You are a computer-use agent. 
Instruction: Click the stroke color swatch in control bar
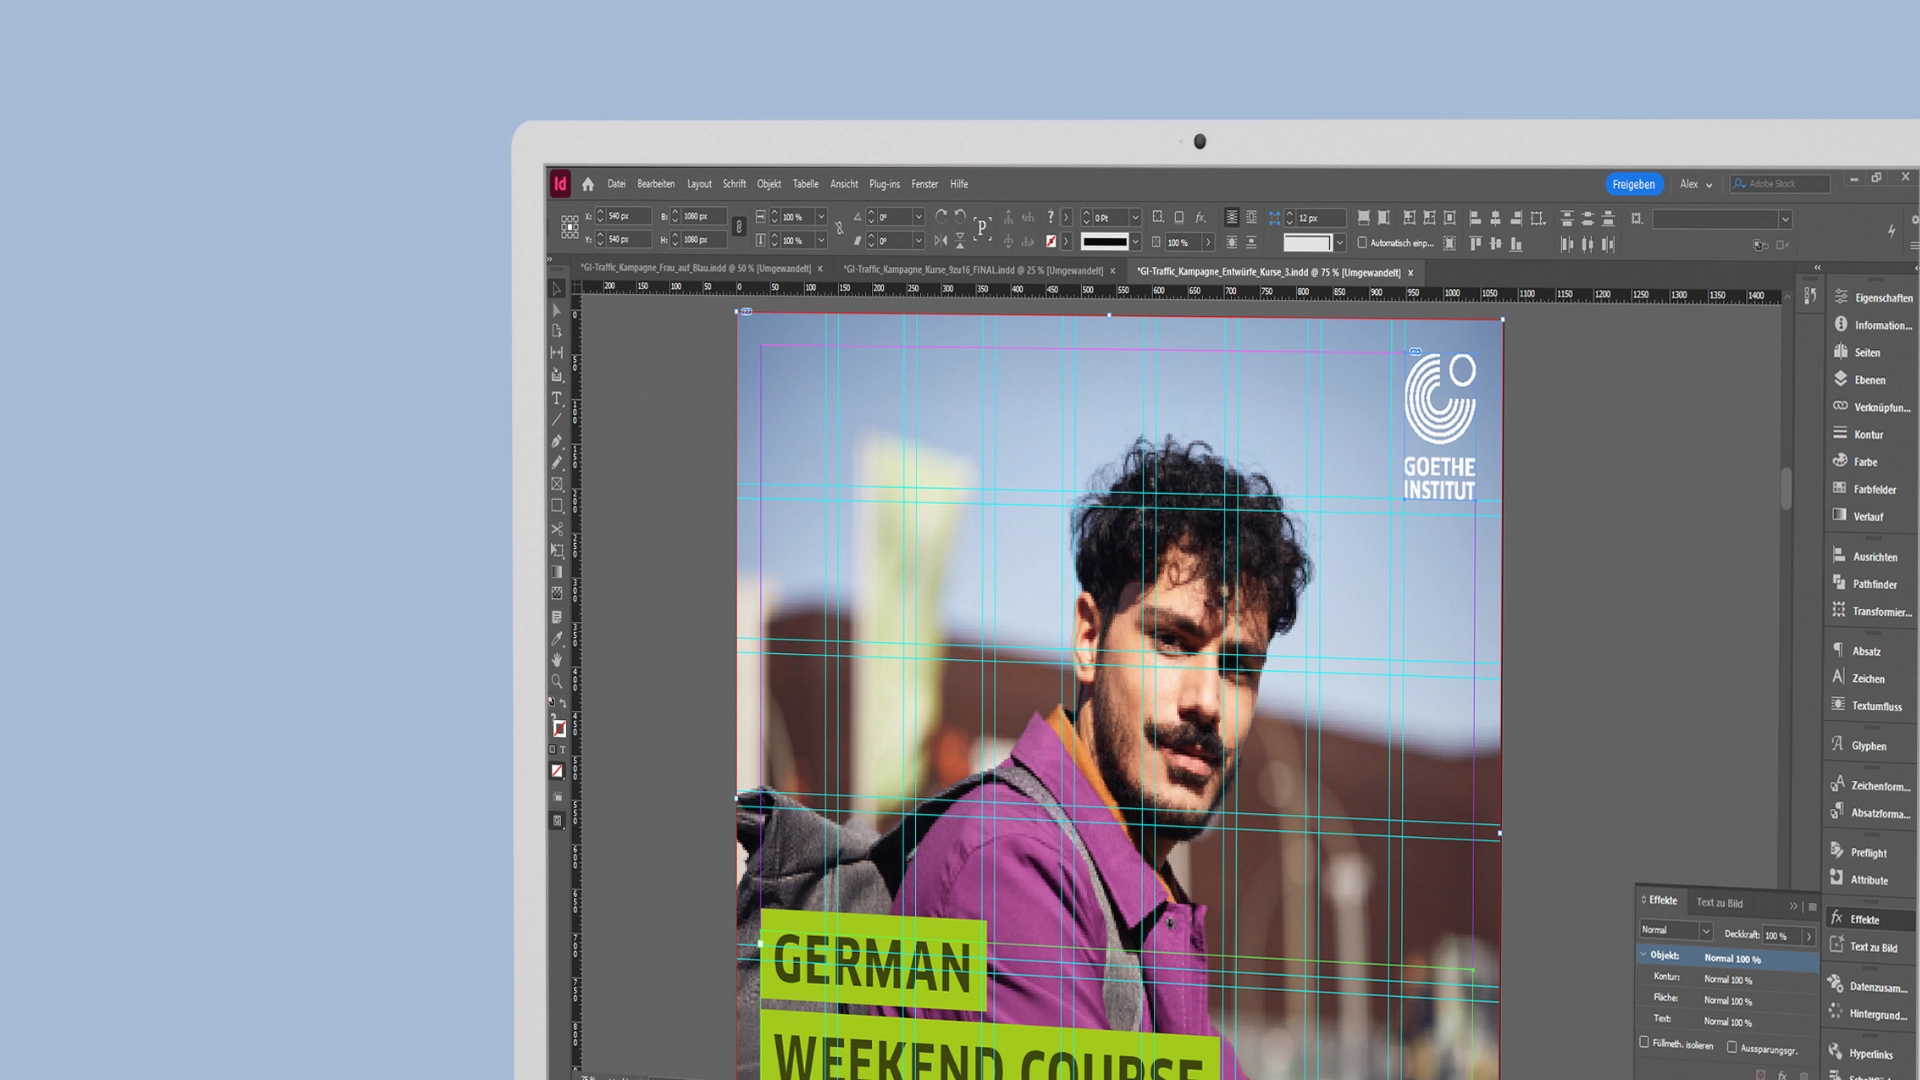[1051, 242]
